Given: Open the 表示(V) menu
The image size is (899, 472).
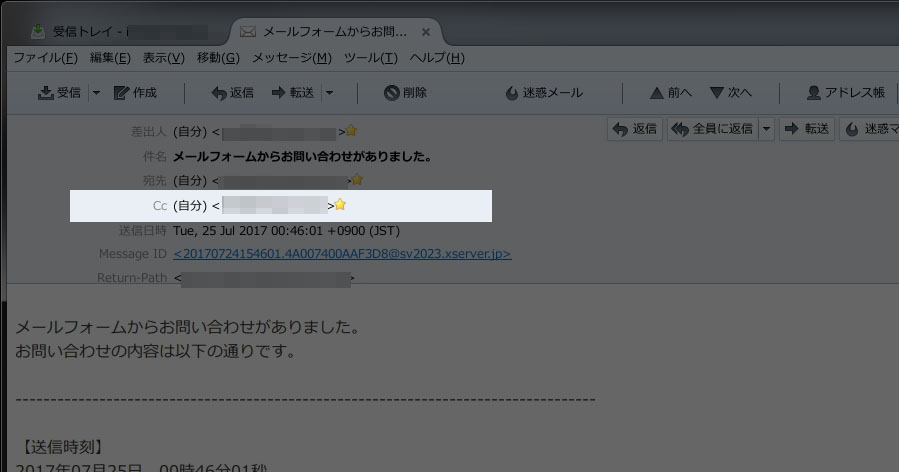Looking at the screenshot, I should coord(163,58).
